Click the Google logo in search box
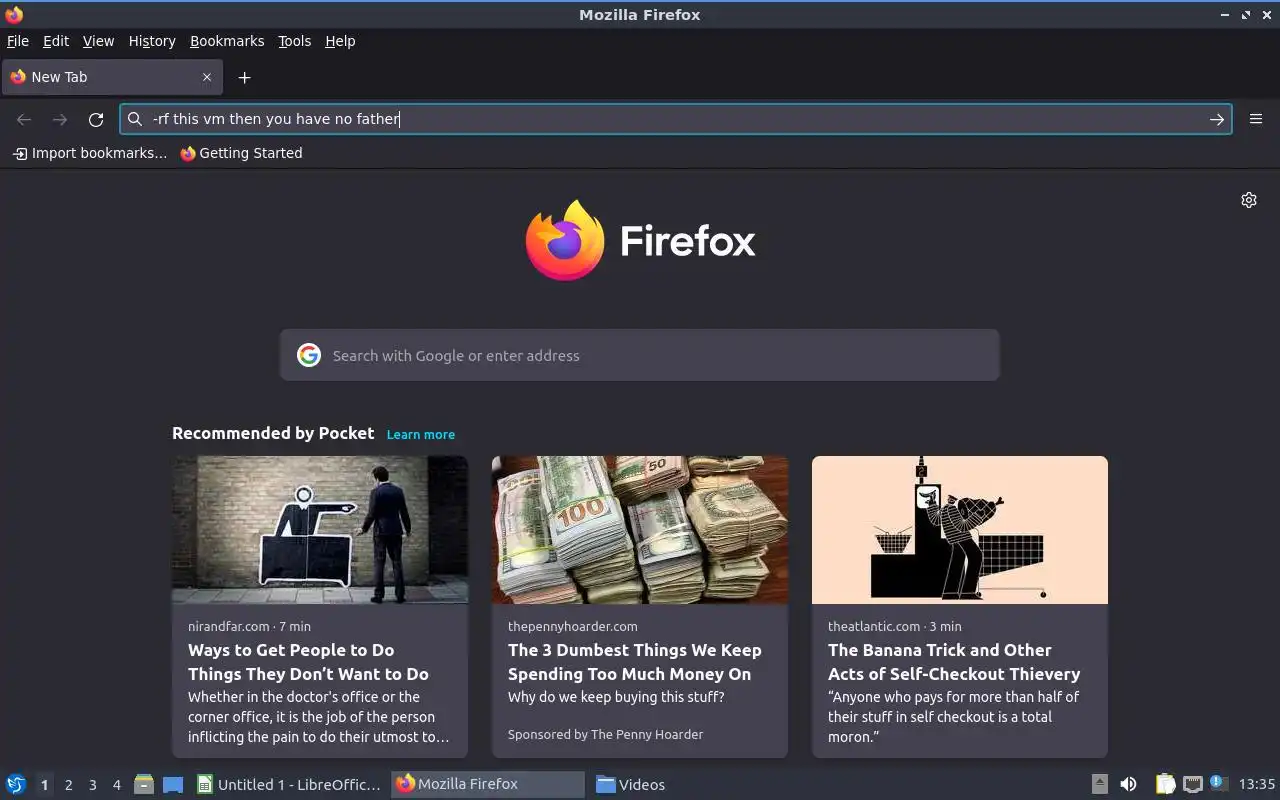 (309, 355)
